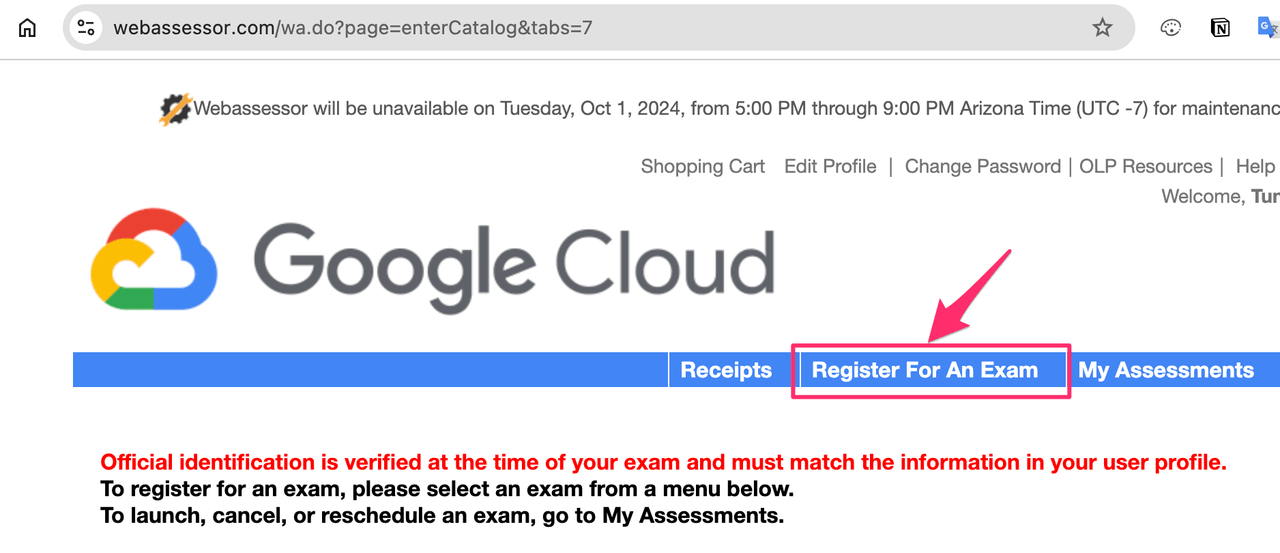
Task: Click the Edit Profile link
Action: (830, 167)
